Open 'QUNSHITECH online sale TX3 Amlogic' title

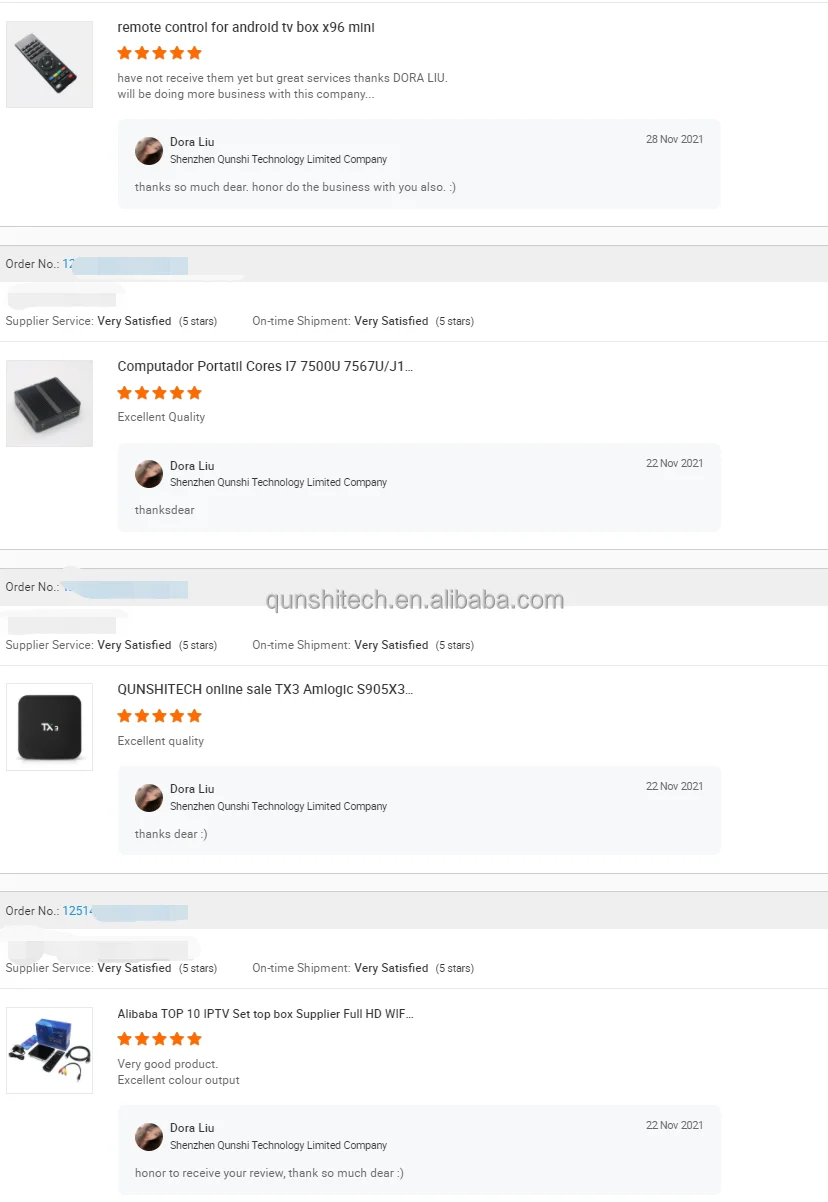tap(265, 690)
